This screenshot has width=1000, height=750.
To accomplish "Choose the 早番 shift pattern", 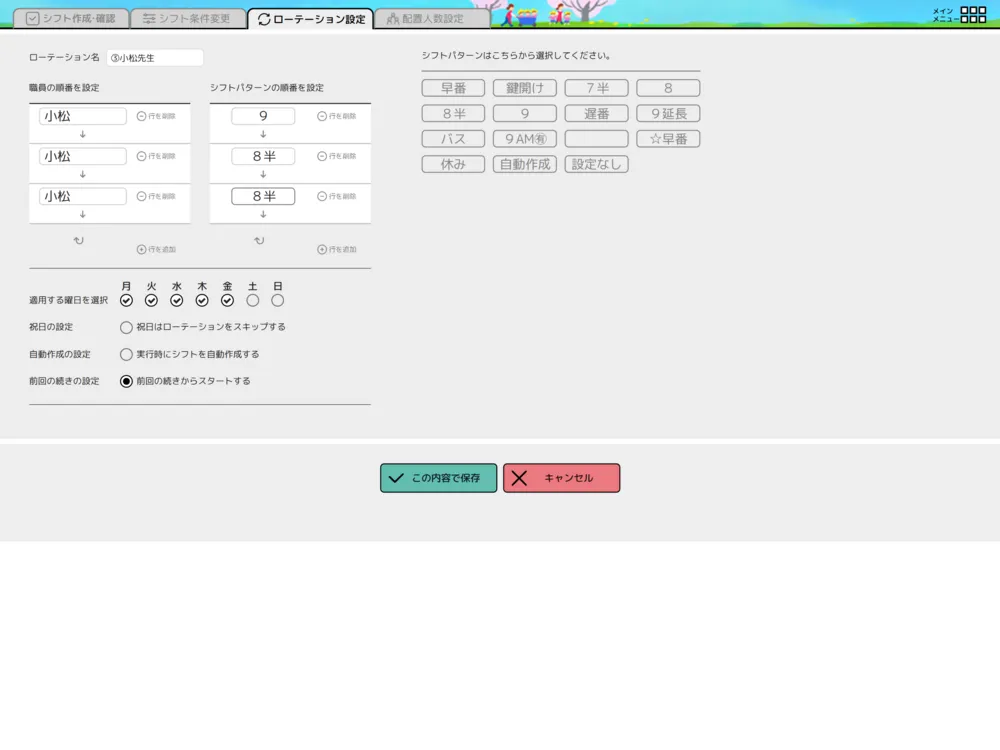I will tap(453, 88).
